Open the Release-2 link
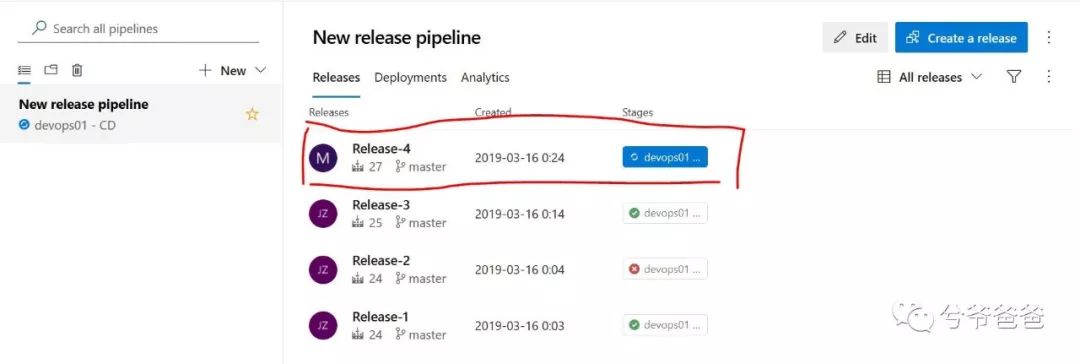The height and width of the screenshot is (364, 1080). 381,261
